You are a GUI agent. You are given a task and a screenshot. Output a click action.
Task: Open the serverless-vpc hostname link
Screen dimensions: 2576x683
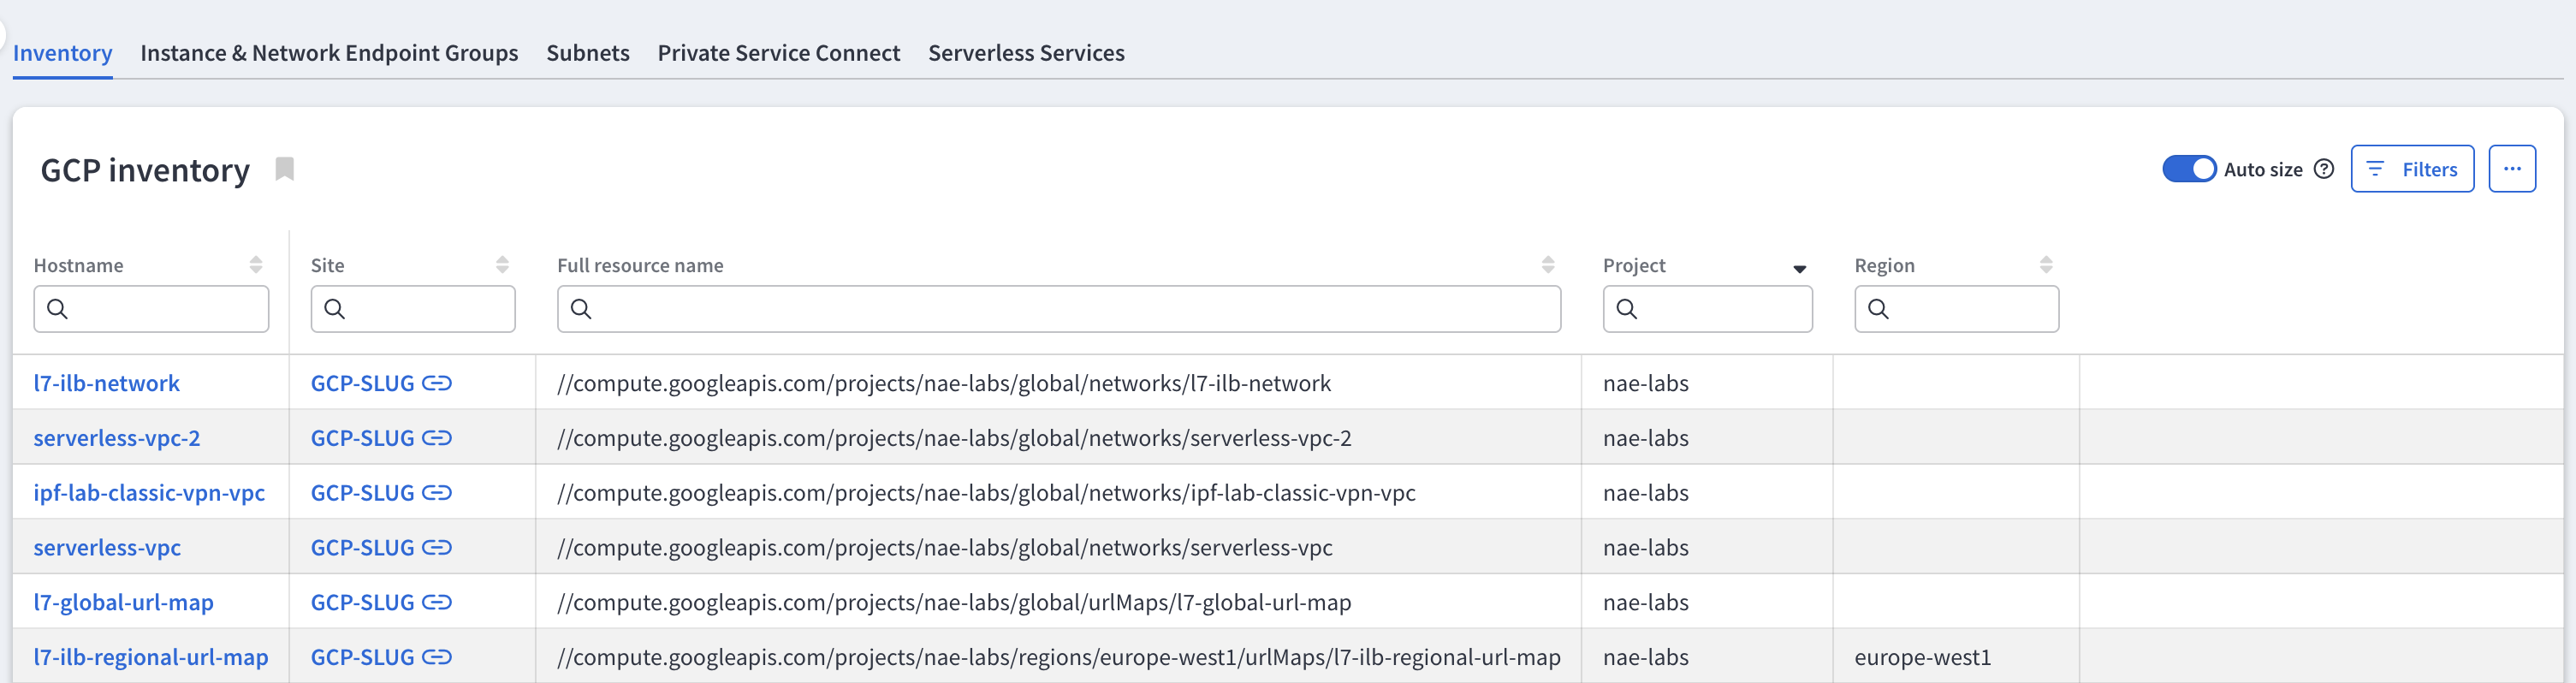coord(107,548)
